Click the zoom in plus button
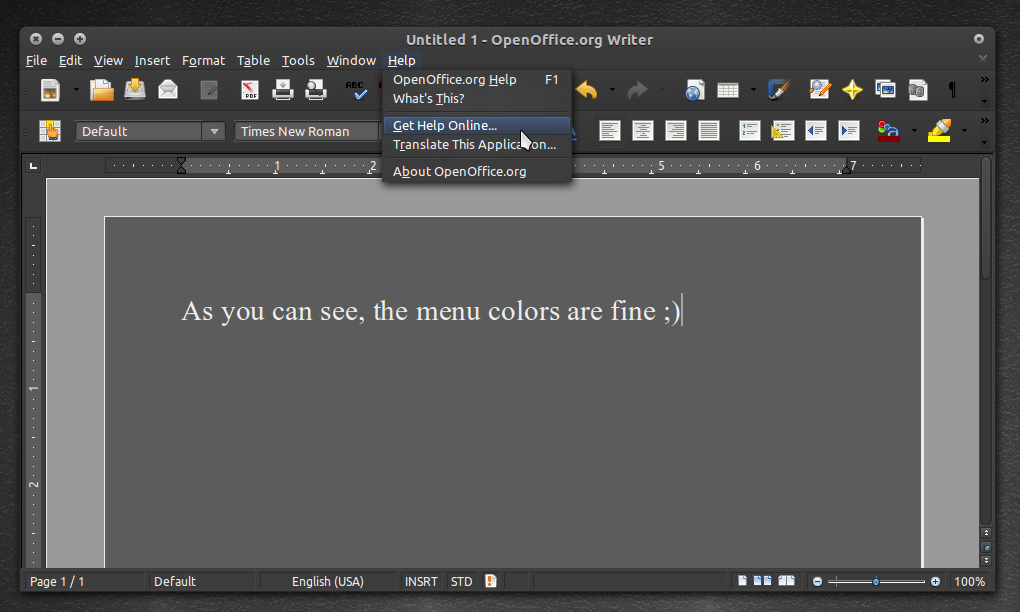The width and height of the screenshot is (1020, 612). (935, 581)
